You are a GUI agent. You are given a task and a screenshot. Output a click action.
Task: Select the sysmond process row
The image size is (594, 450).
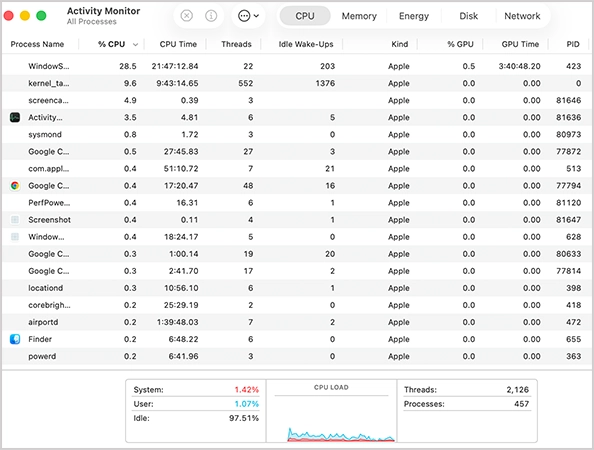point(297,134)
